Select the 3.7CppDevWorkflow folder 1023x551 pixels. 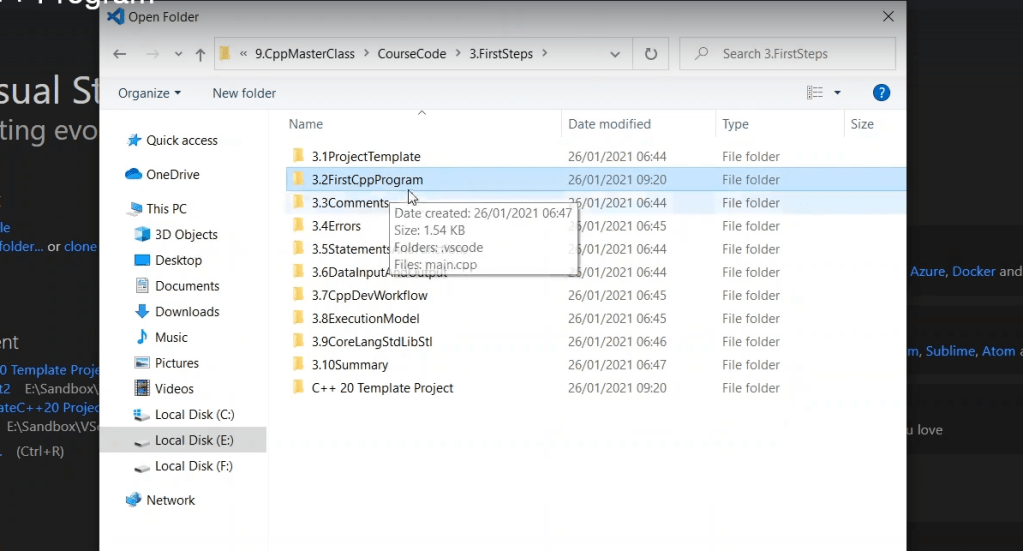click(369, 295)
